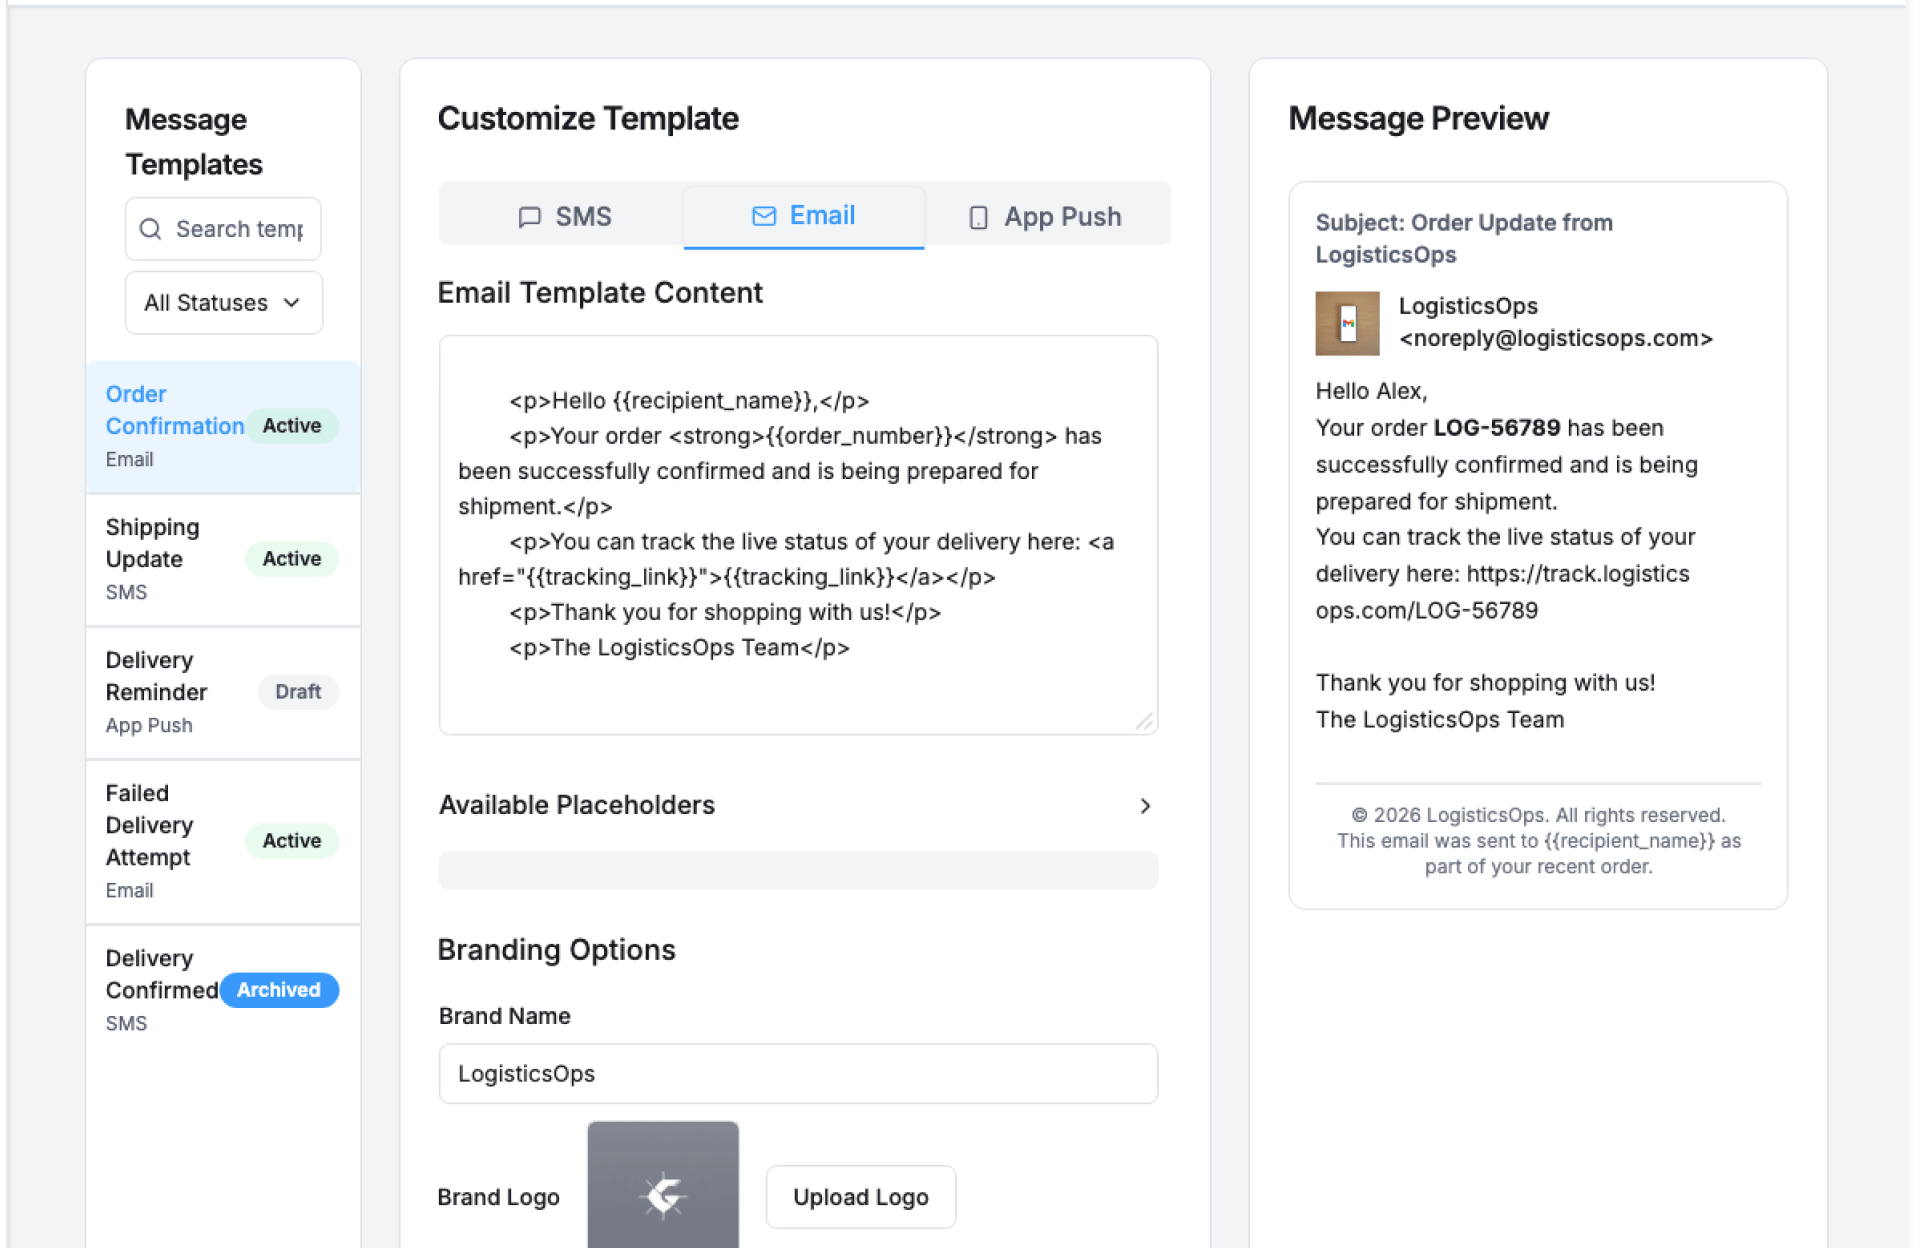Expand the Available Placeholders section
The width and height of the screenshot is (1920, 1248).
click(1145, 806)
